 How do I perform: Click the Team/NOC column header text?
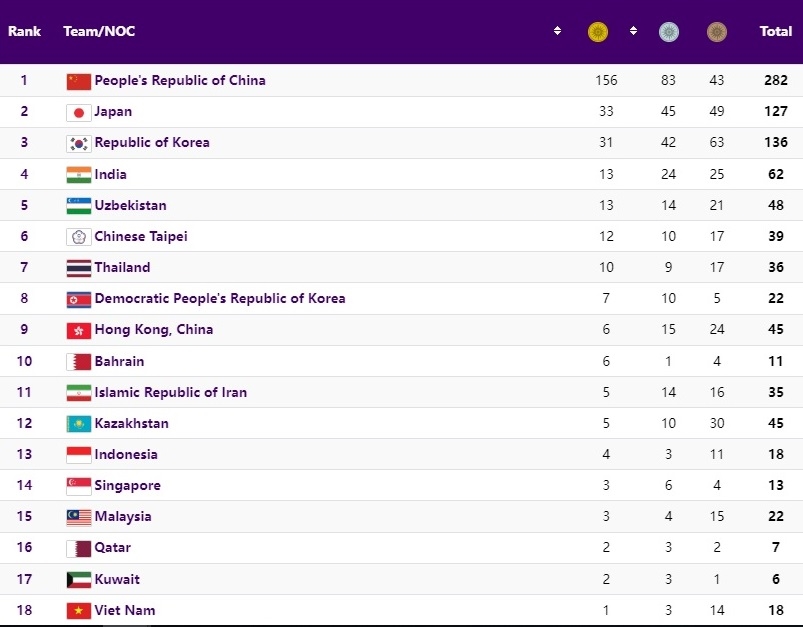(99, 32)
